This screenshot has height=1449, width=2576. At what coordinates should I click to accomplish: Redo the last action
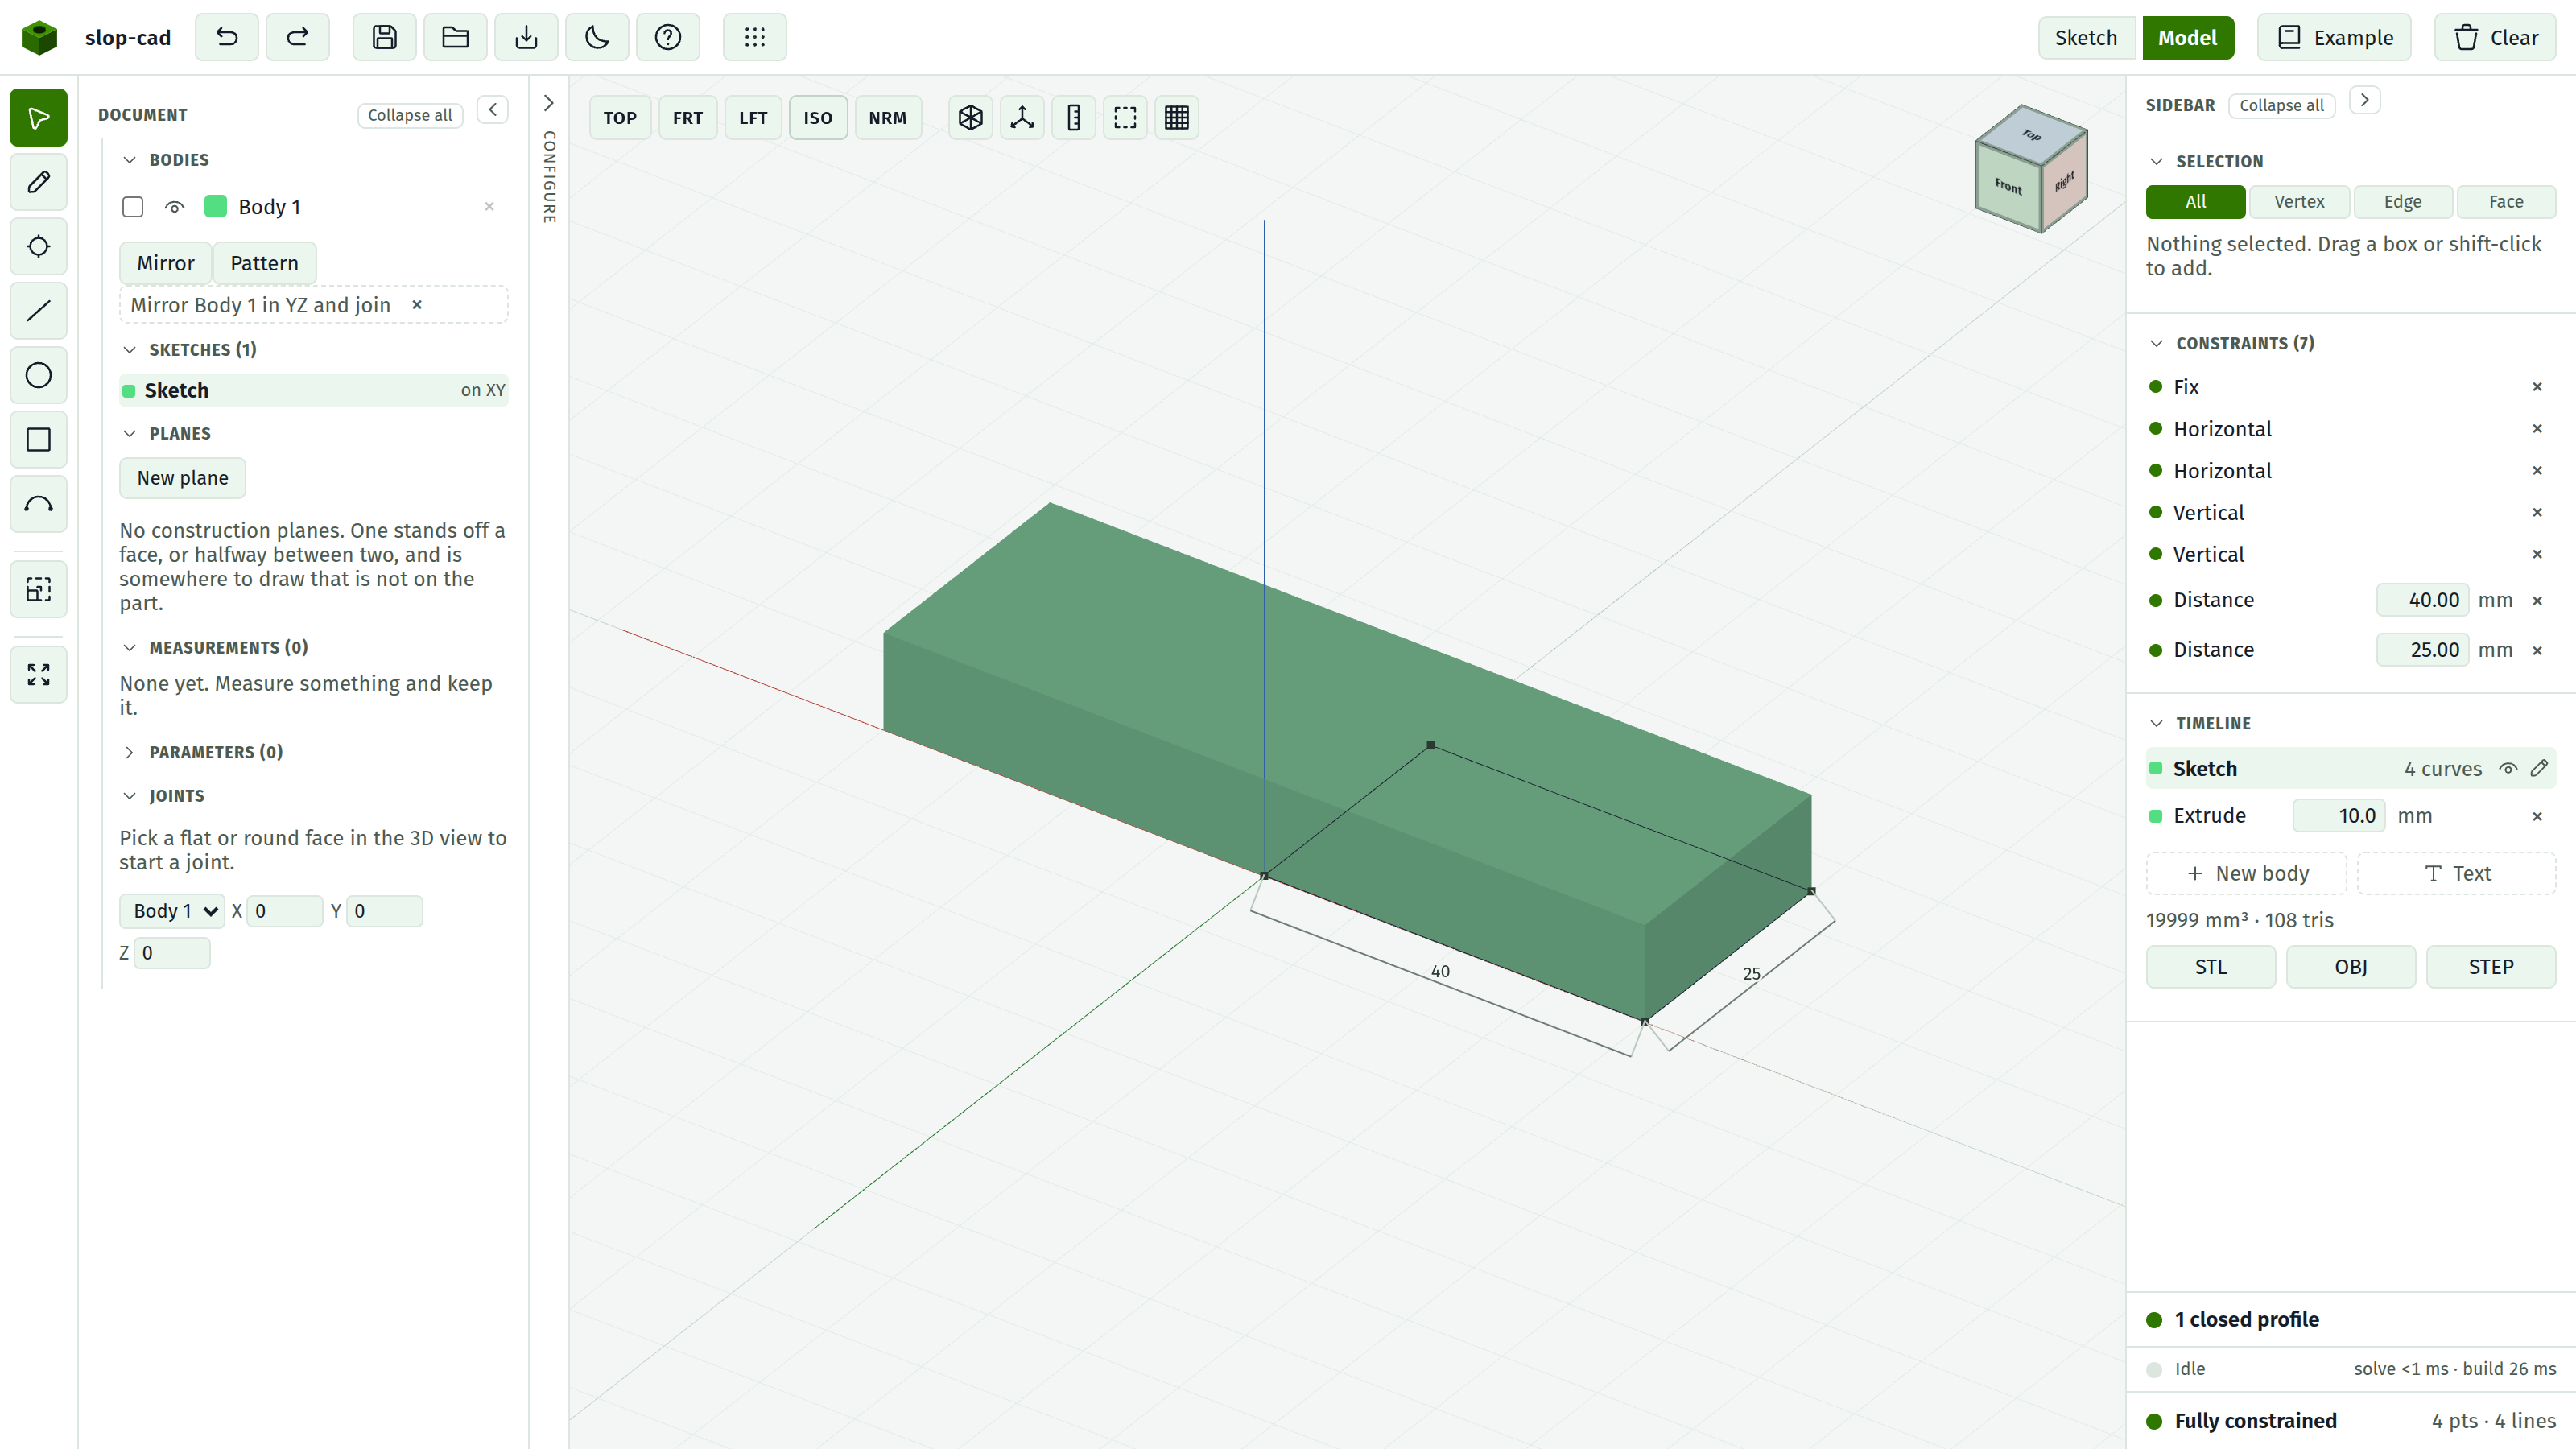click(297, 37)
